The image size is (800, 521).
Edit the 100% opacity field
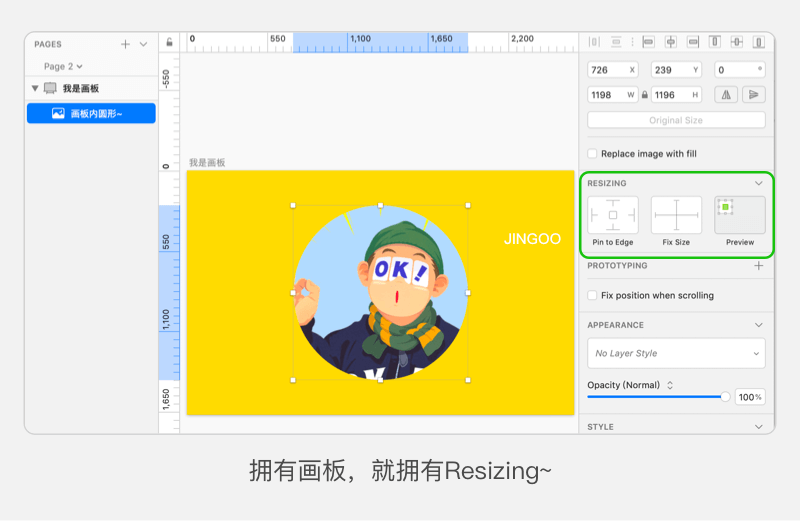pos(750,397)
